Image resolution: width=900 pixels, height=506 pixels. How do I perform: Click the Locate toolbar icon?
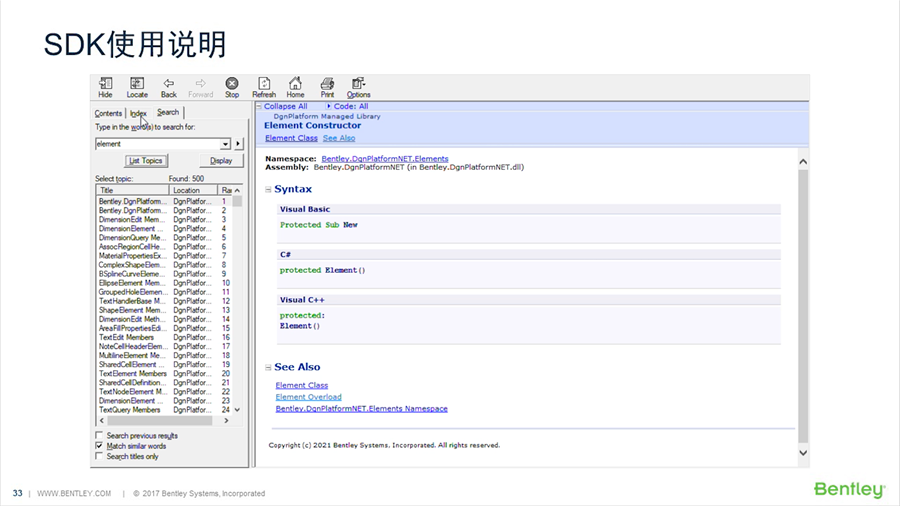pos(137,87)
